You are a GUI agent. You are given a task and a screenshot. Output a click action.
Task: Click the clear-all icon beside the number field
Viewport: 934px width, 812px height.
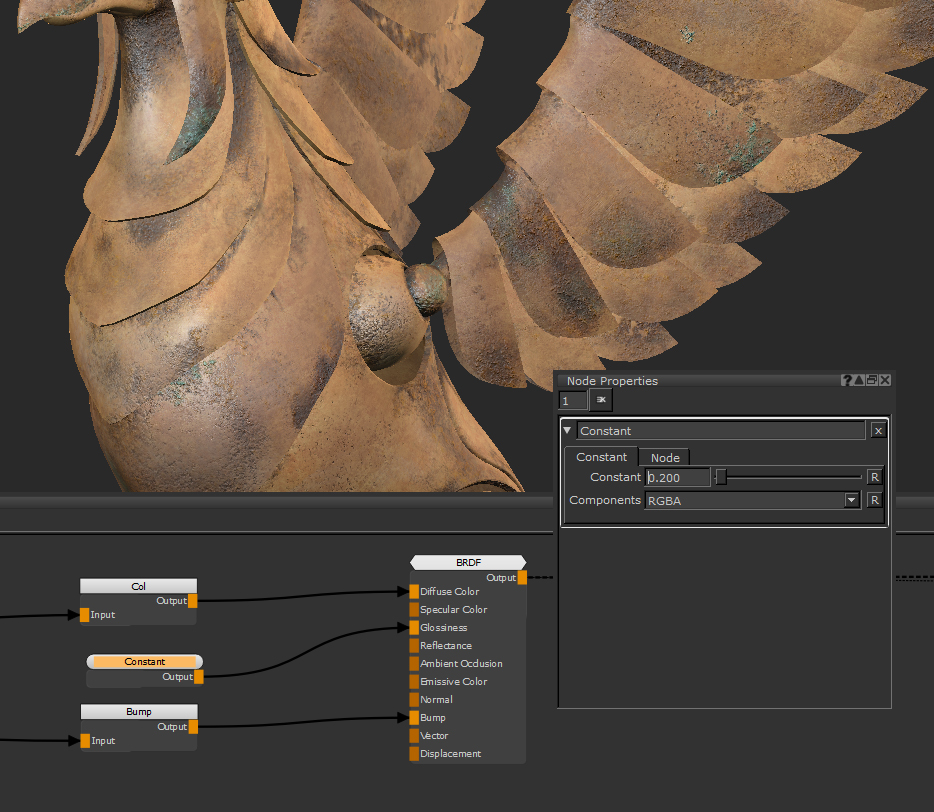click(601, 400)
